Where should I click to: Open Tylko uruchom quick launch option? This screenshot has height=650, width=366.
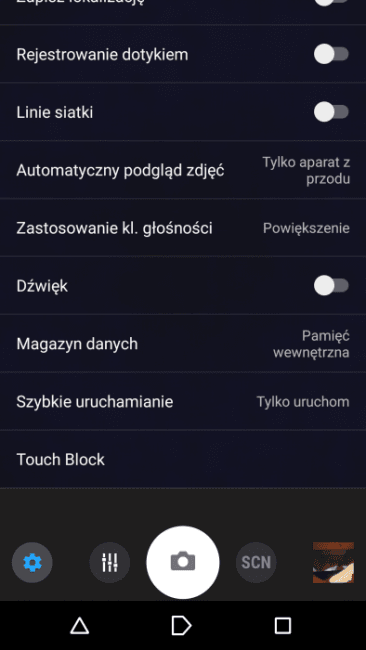303,402
